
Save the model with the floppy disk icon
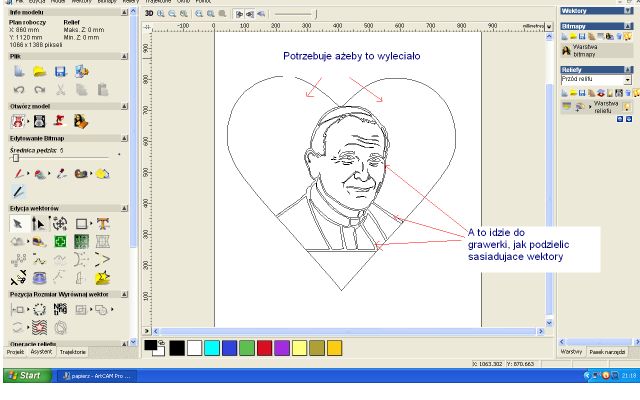[60, 72]
